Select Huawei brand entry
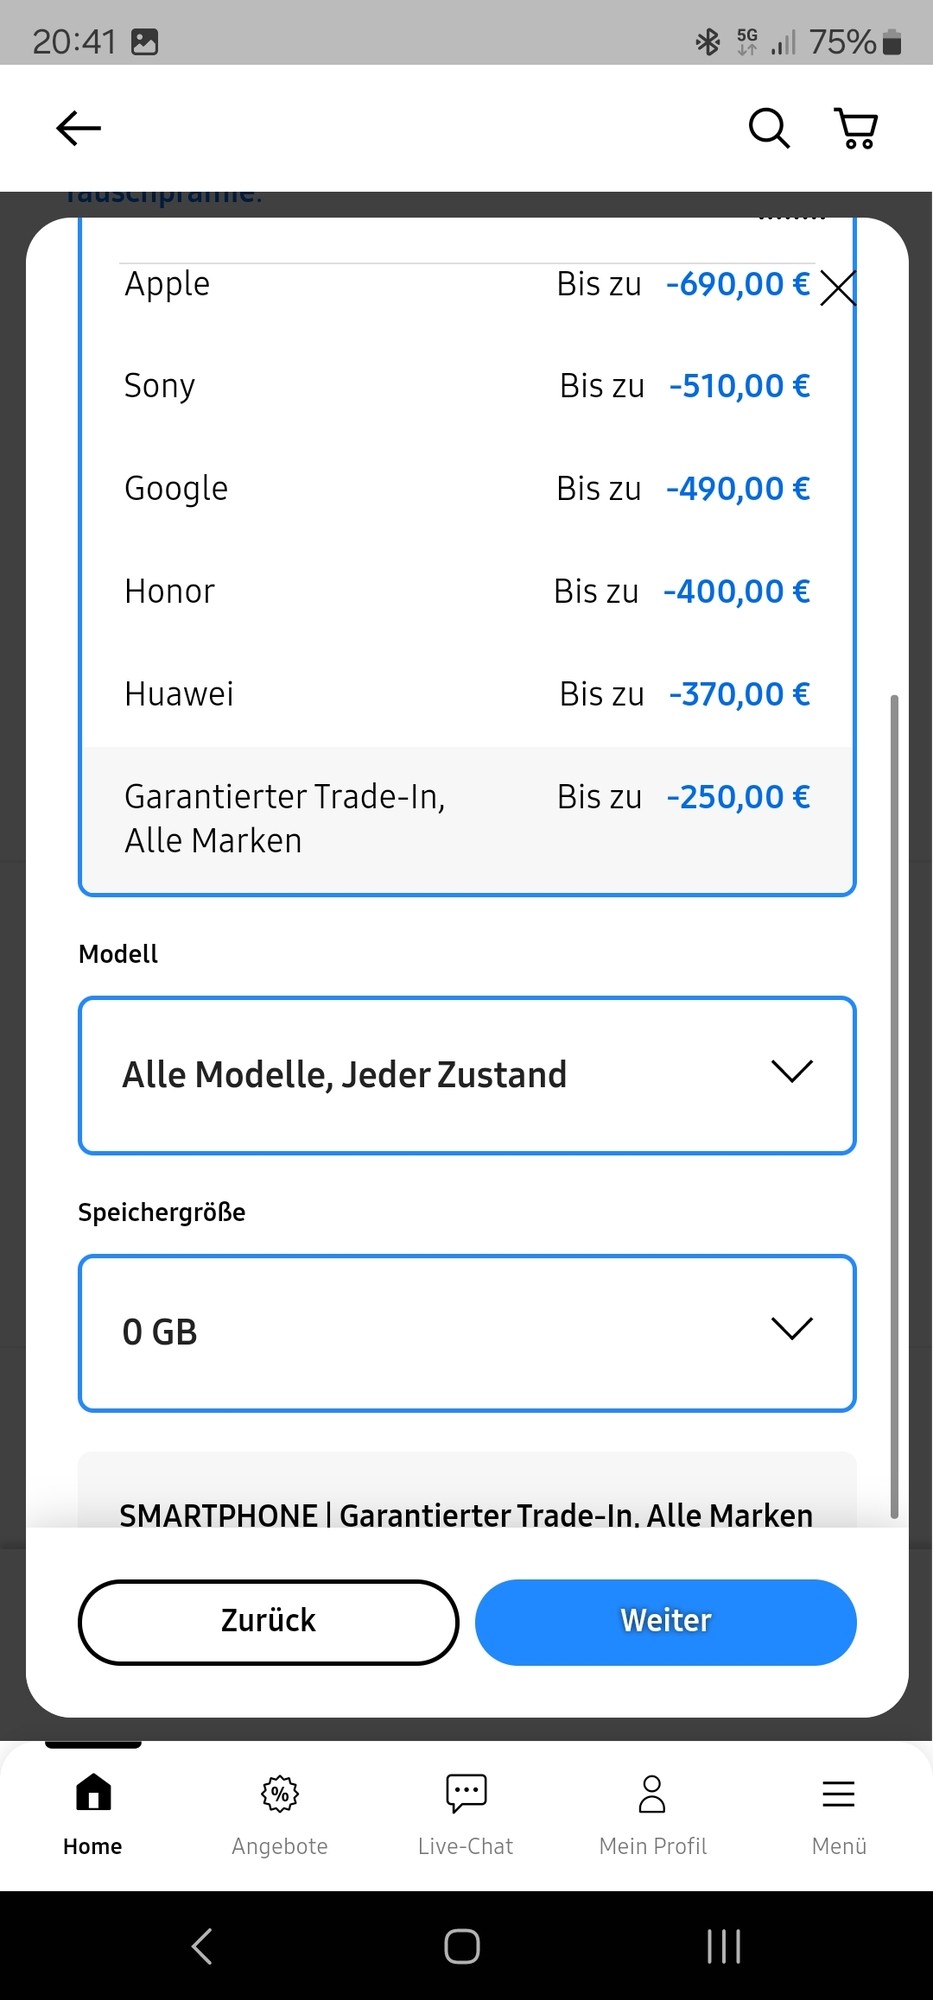 (467, 694)
